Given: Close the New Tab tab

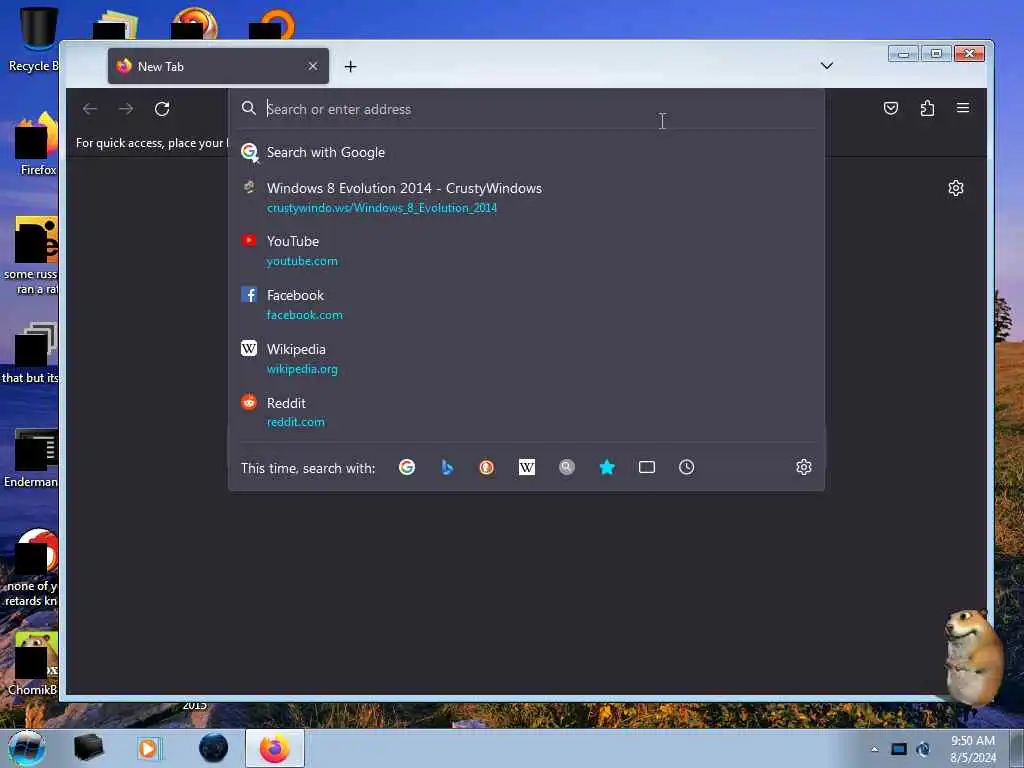Looking at the screenshot, I should (x=313, y=66).
